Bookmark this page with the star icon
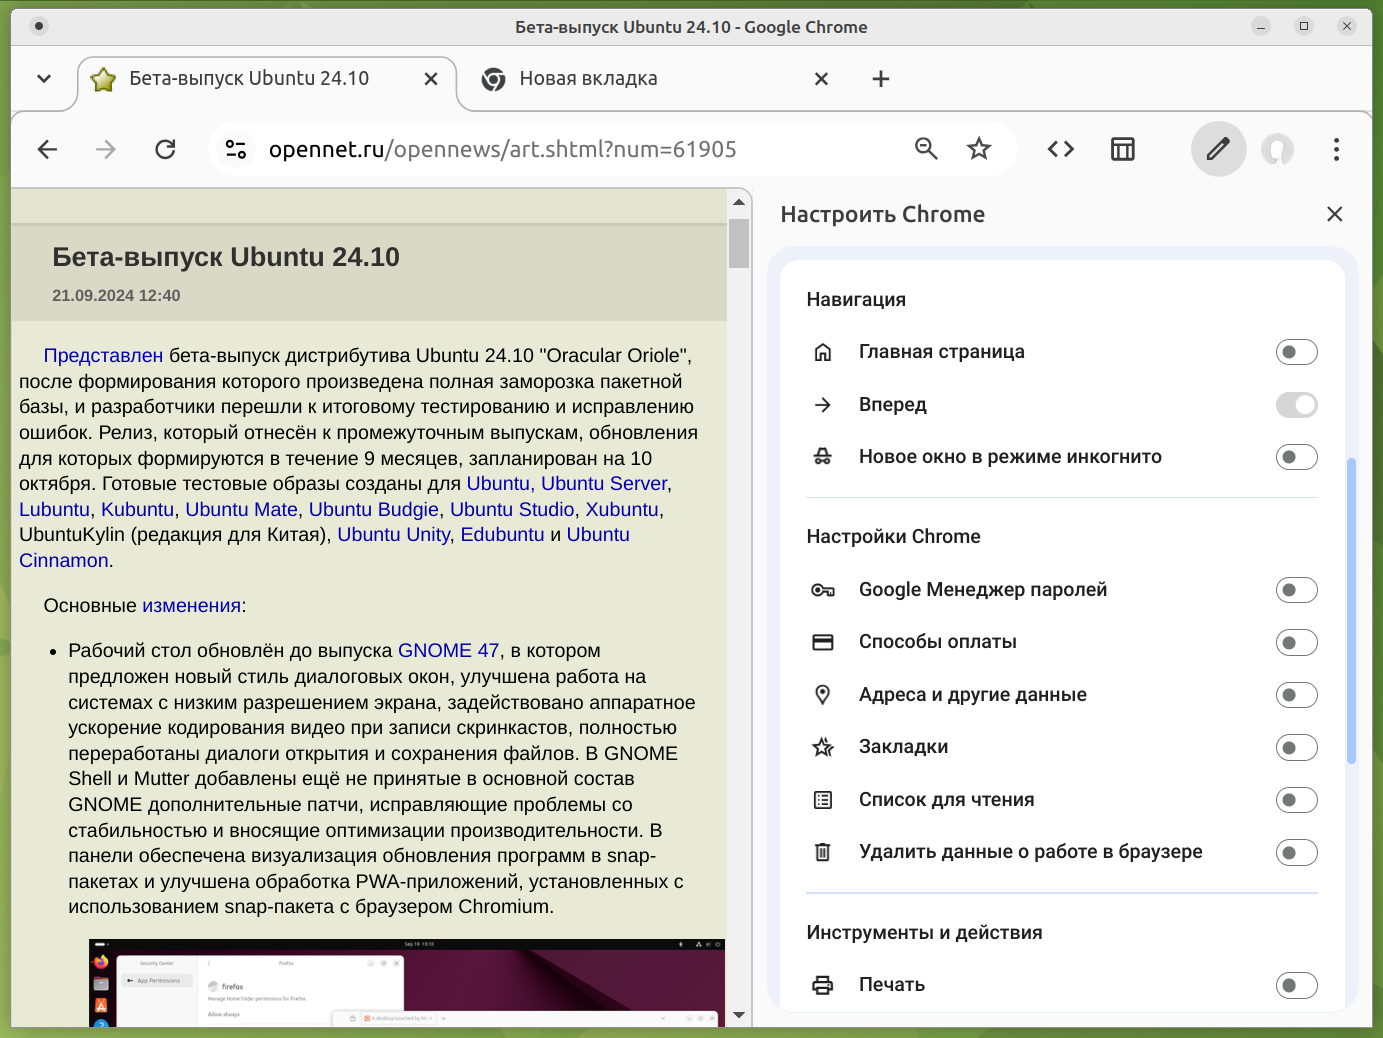The image size is (1383, 1038). (x=979, y=150)
